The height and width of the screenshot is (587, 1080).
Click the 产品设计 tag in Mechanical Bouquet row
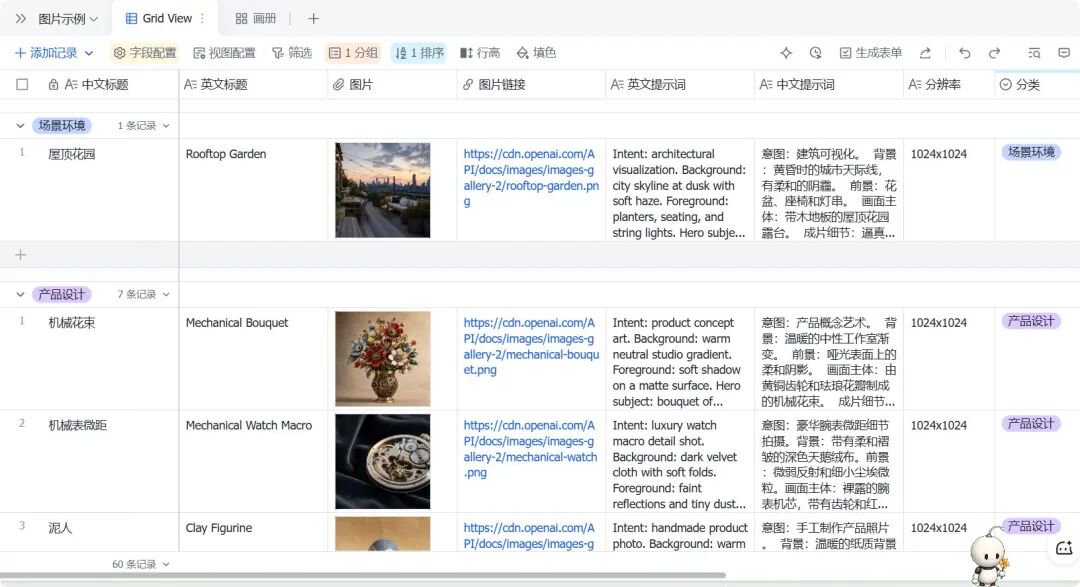click(x=1031, y=321)
